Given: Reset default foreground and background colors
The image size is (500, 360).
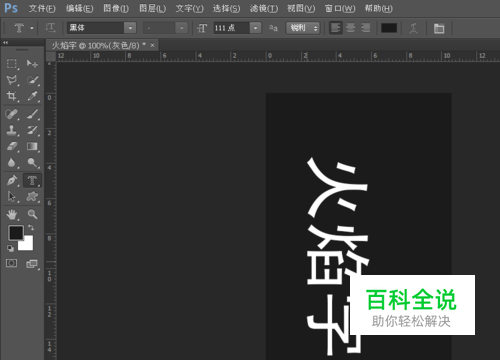Looking at the screenshot, I should pyautogui.click(x=10, y=248).
